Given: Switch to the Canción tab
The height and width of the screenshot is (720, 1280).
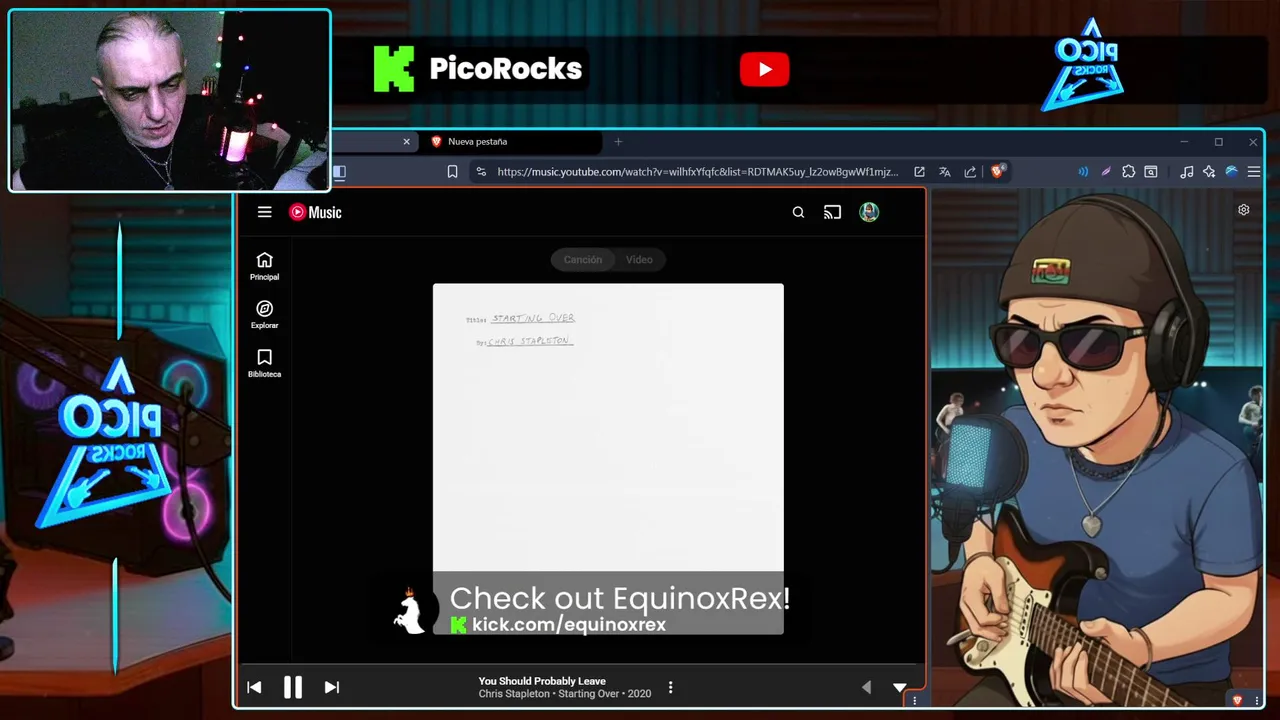Looking at the screenshot, I should point(582,260).
